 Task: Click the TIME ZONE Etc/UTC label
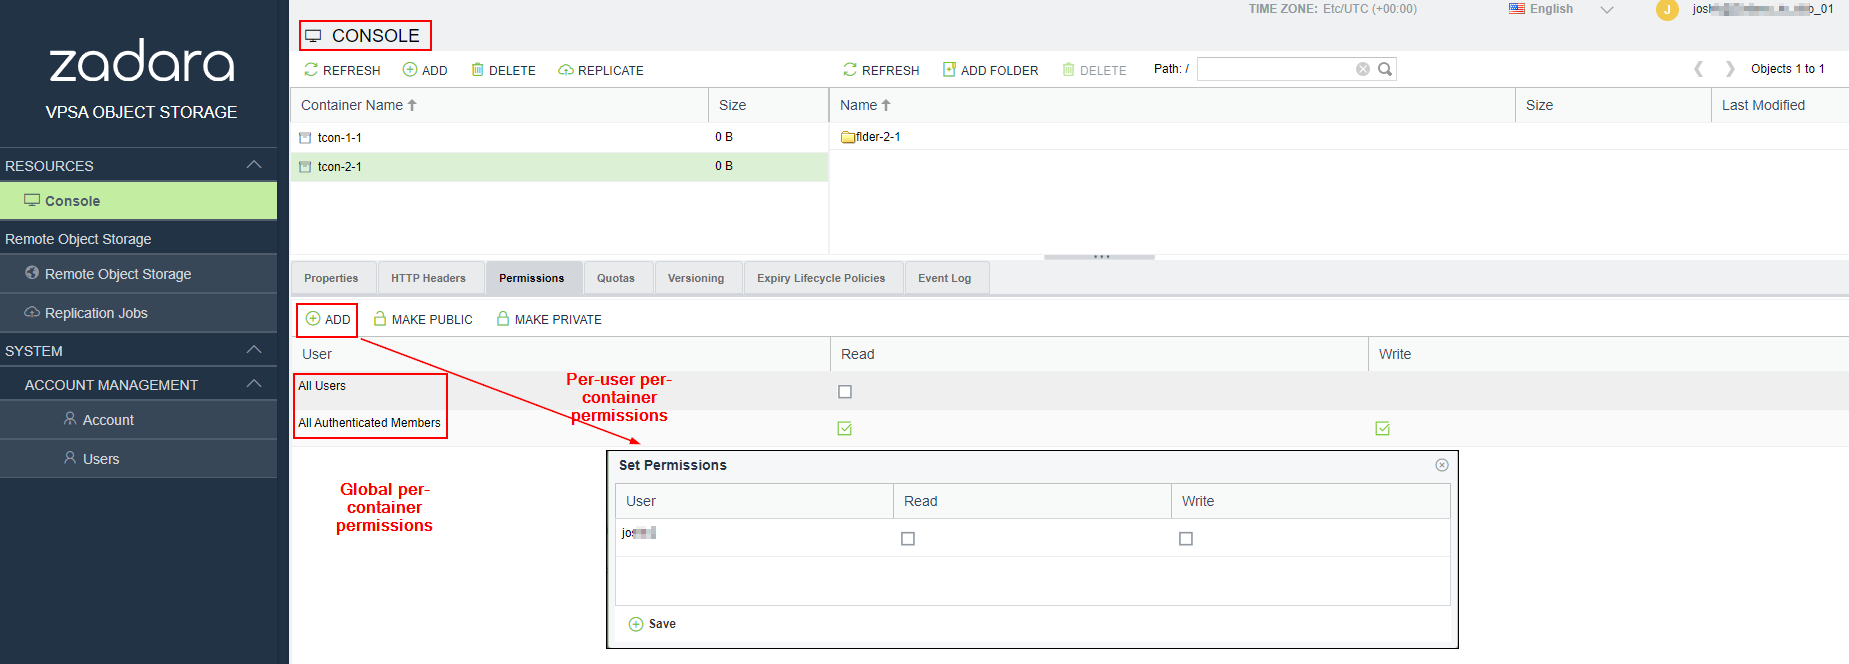click(1332, 9)
